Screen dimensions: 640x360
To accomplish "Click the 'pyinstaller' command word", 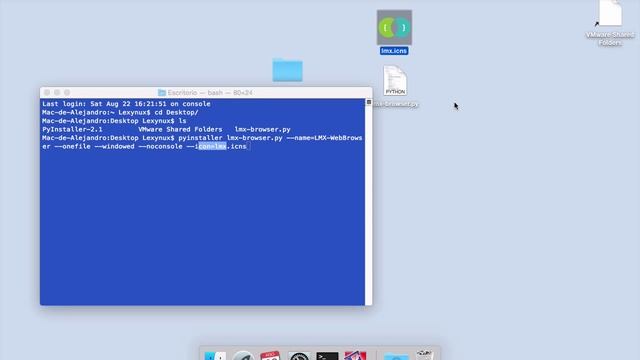I will [x=200, y=138].
